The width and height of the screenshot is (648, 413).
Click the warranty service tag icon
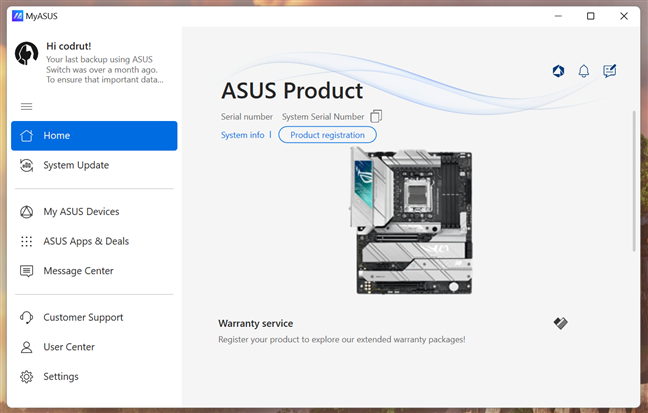coord(560,323)
